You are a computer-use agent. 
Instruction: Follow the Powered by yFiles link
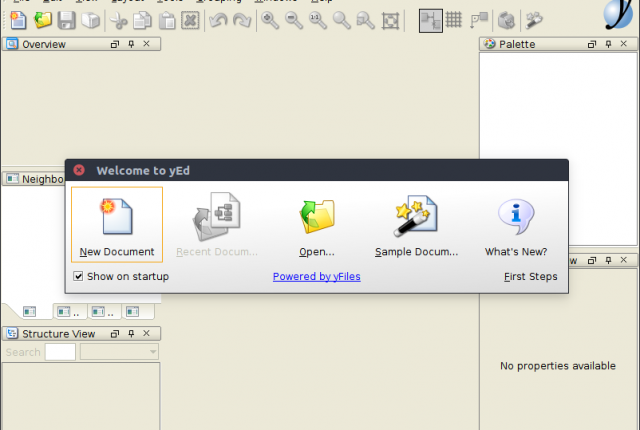(317, 276)
